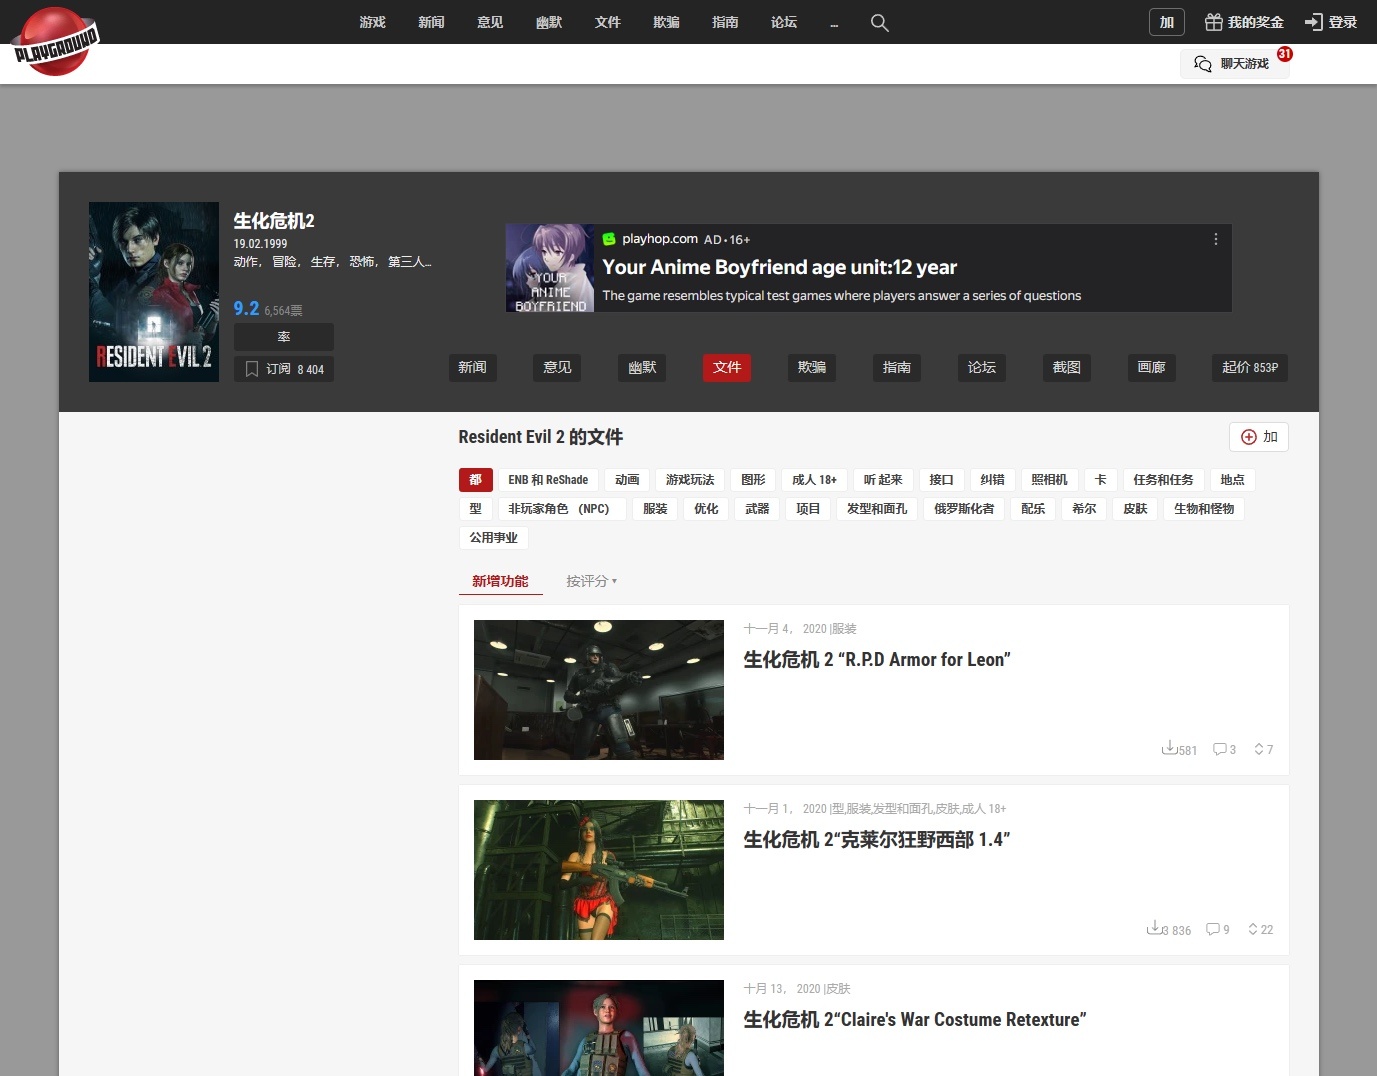Open the Your Anime Boyfriend ad headline

click(x=780, y=267)
